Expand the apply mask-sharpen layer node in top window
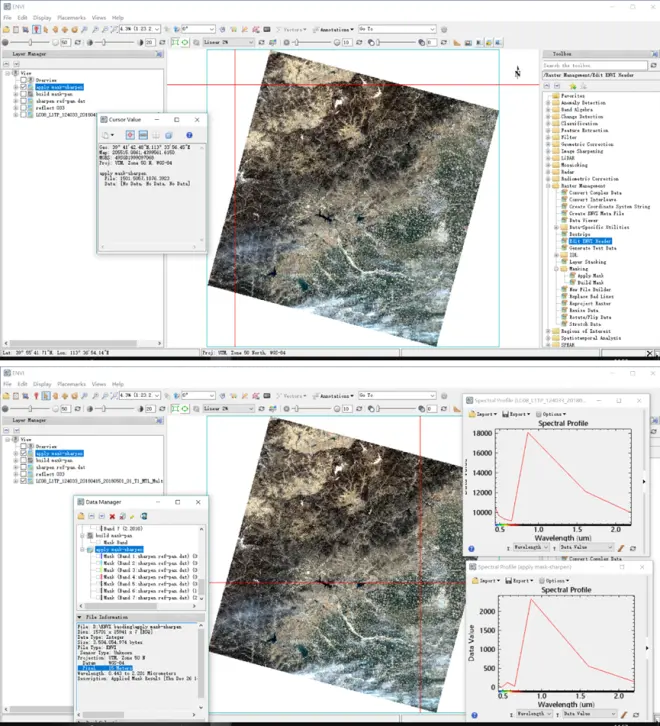Viewport: 660px width, 726px height. tap(16, 87)
